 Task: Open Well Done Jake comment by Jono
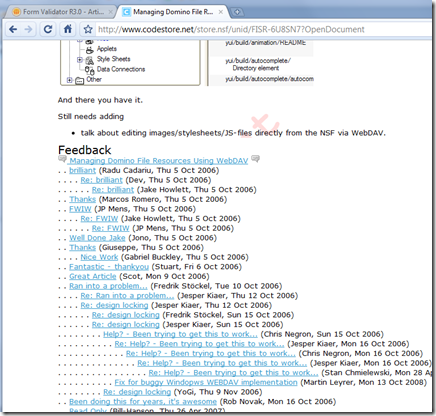click(97, 238)
